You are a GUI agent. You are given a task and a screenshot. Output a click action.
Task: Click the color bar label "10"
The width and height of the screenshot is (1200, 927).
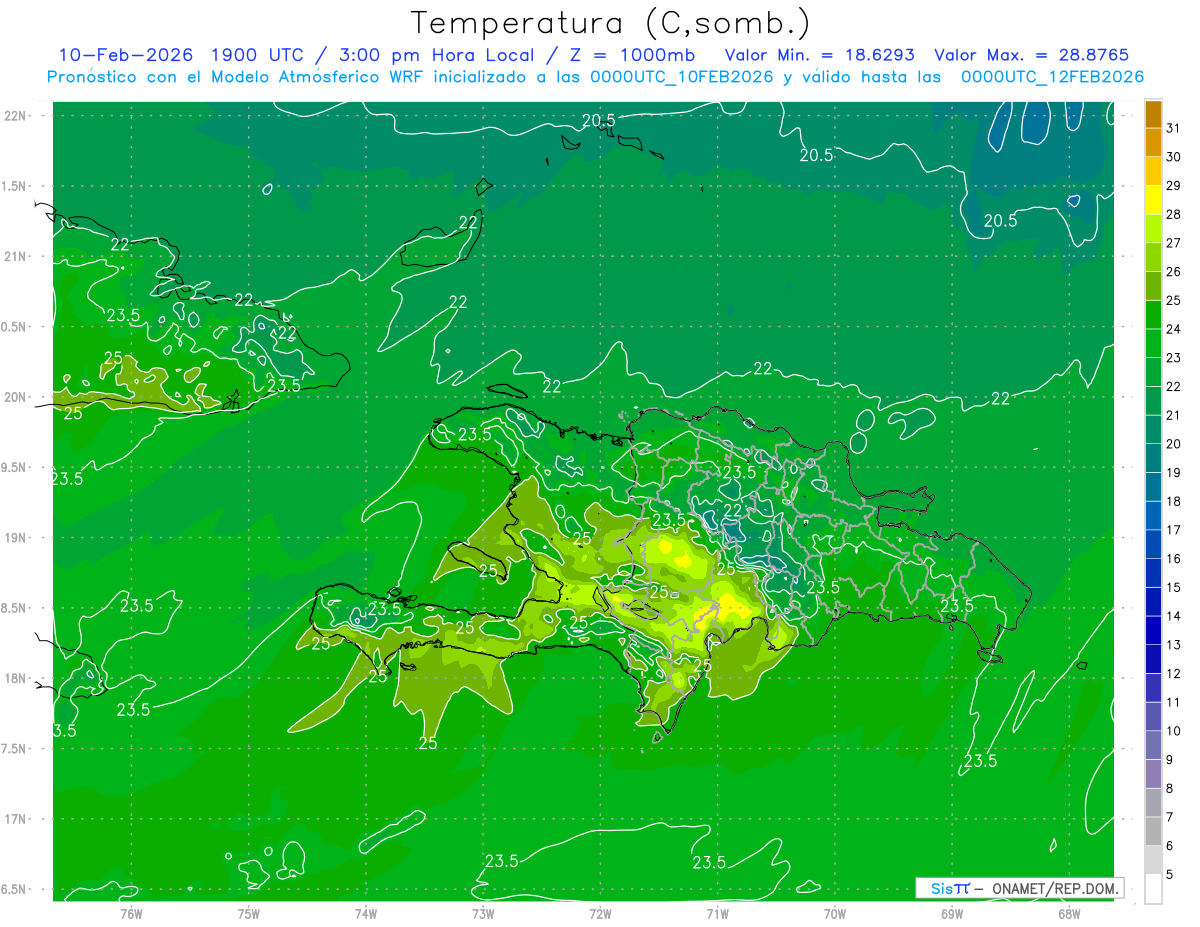1174,731
